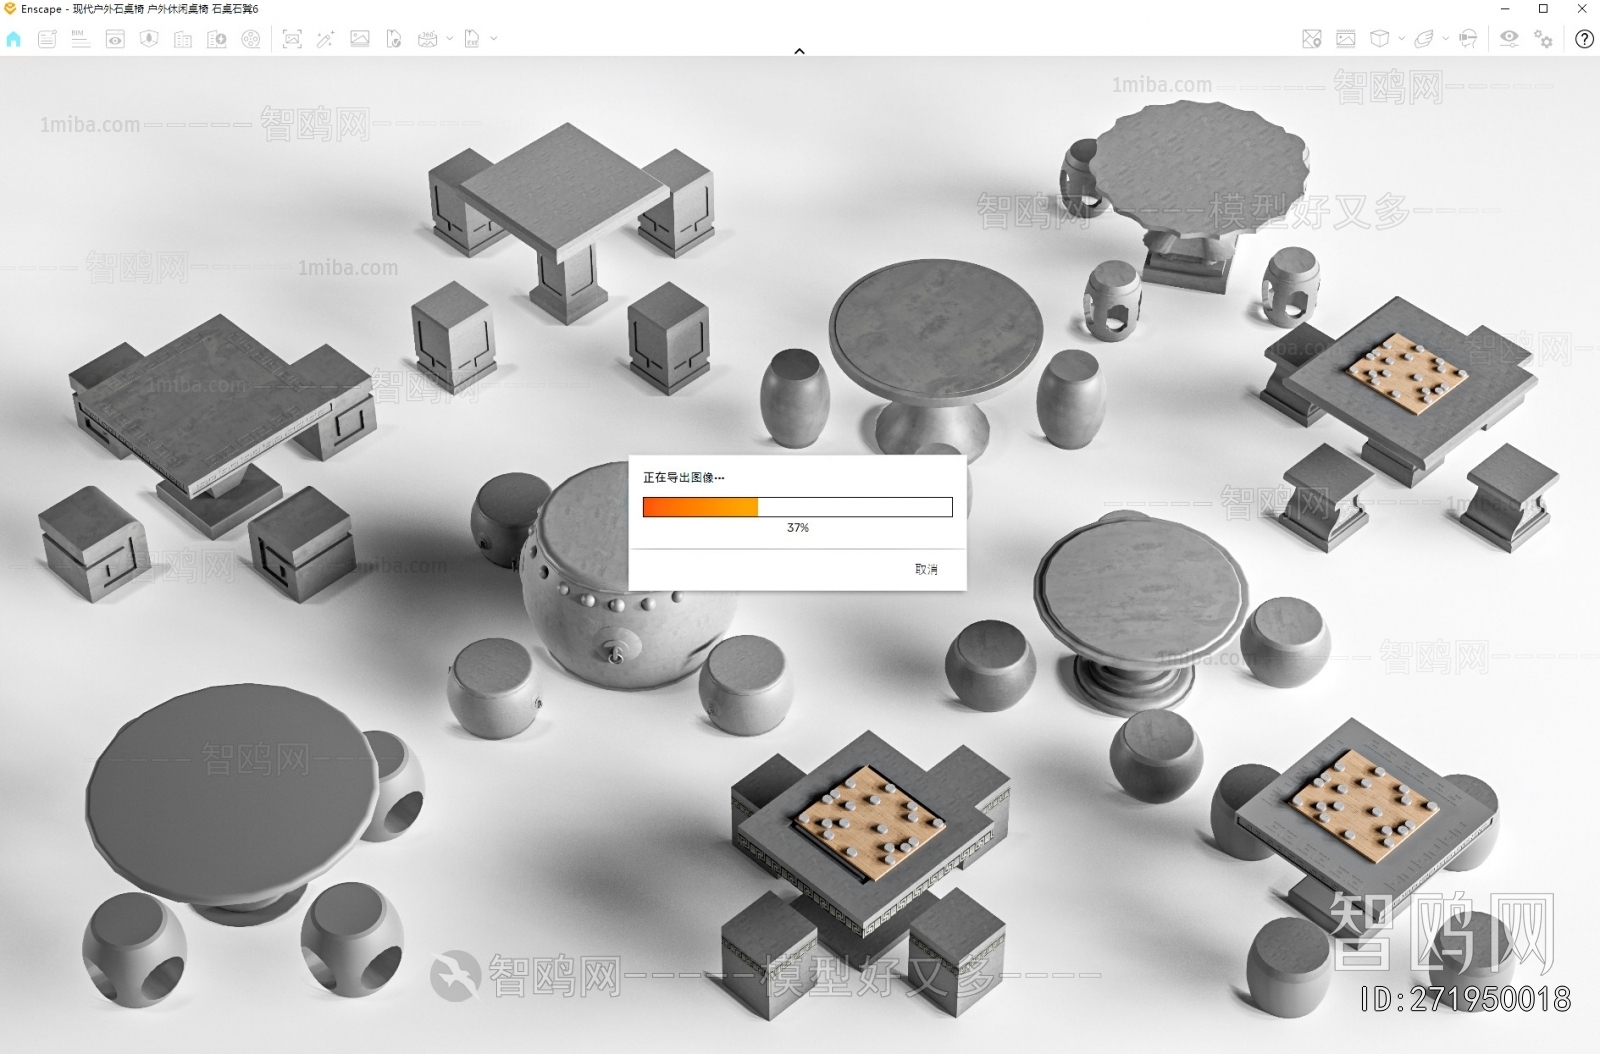Collapse the toolbar with the up chevron
The width and height of the screenshot is (1600, 1054).
click(799, 51)
